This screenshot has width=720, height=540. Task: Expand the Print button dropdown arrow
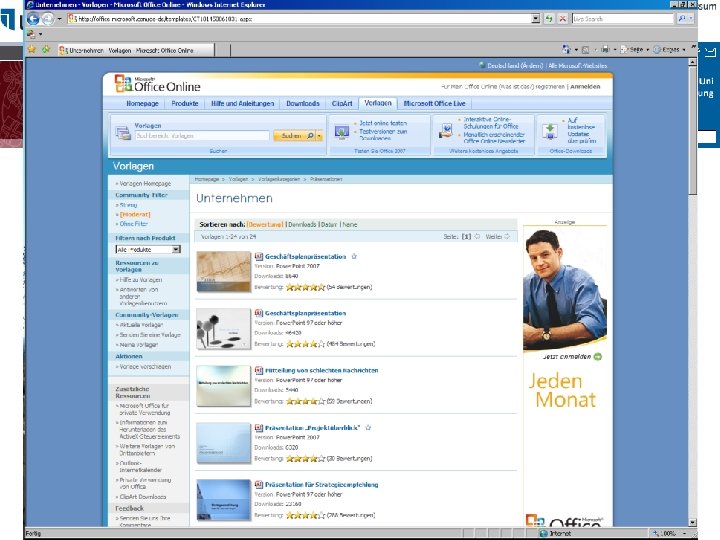coord(615,50)
